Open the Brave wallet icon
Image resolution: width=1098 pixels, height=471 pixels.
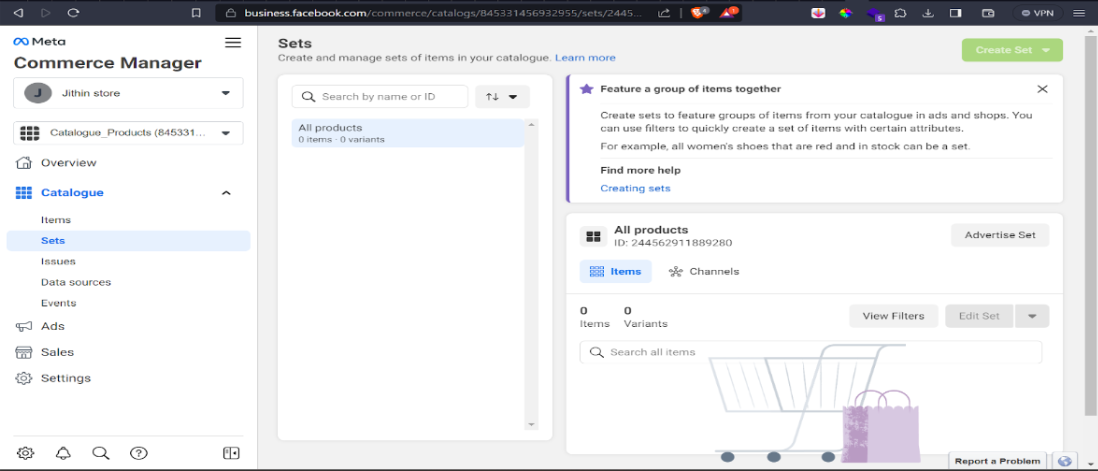[988, 13]
